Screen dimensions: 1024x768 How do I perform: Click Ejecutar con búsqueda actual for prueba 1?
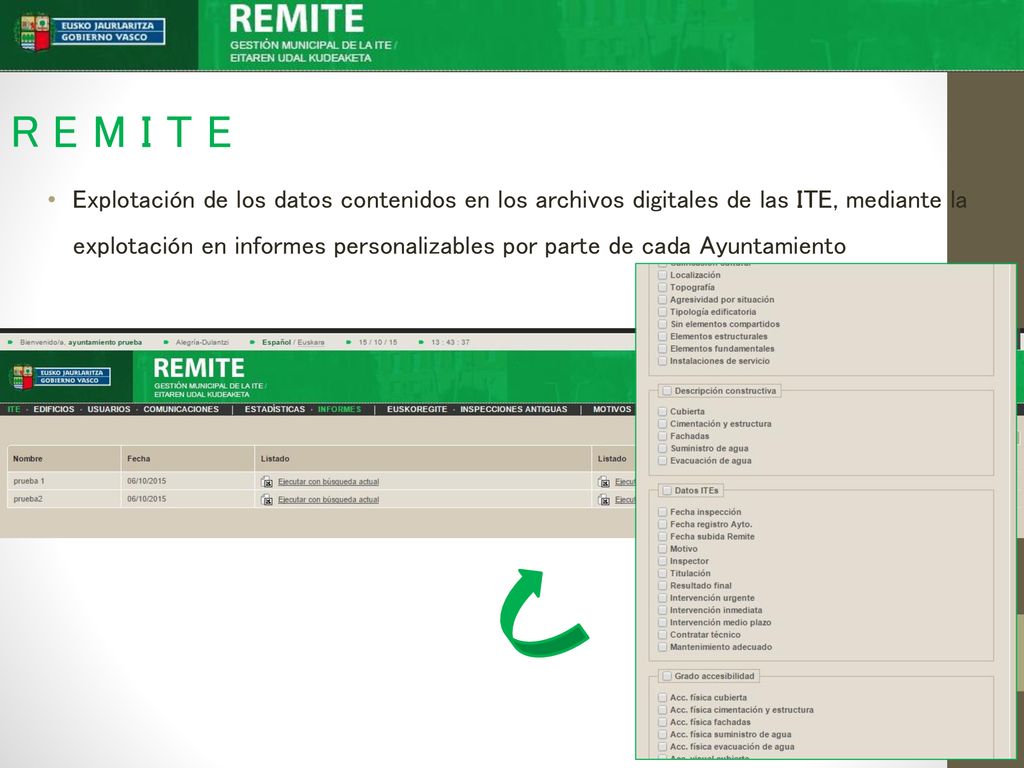(328, 482)
